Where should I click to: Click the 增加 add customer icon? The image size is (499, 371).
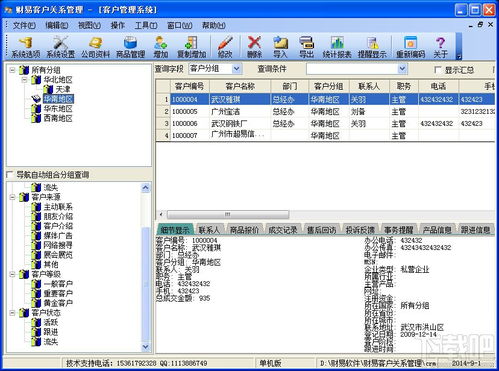(x=160, y=47)
